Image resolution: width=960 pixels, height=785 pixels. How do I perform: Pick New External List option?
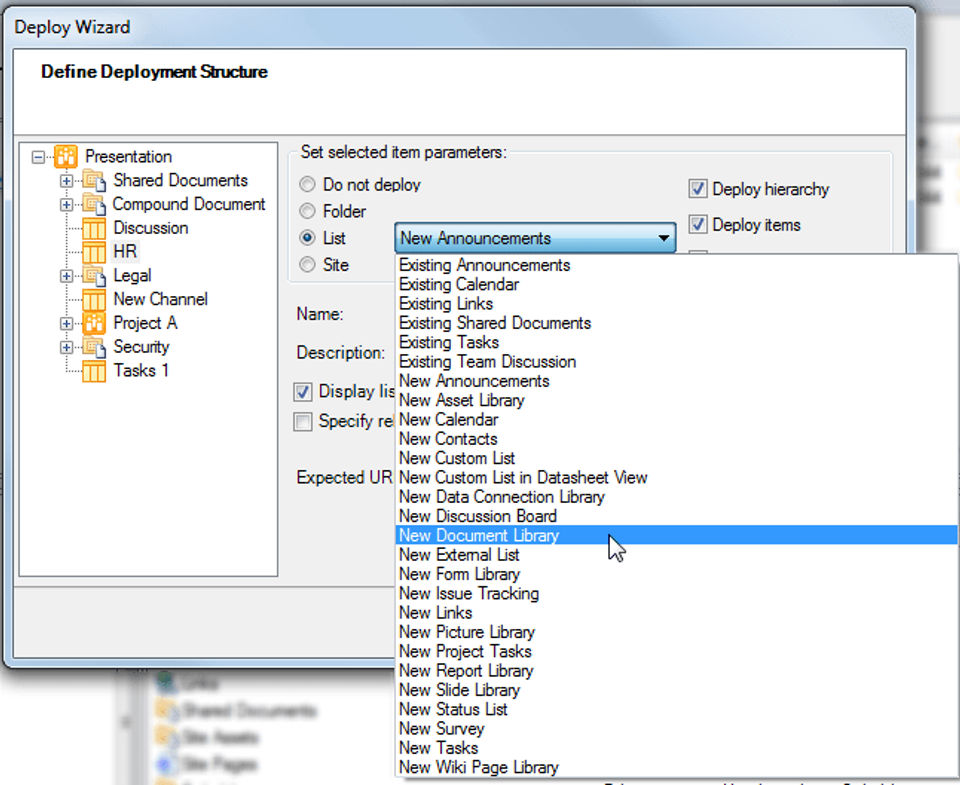[x=677, y=555]
